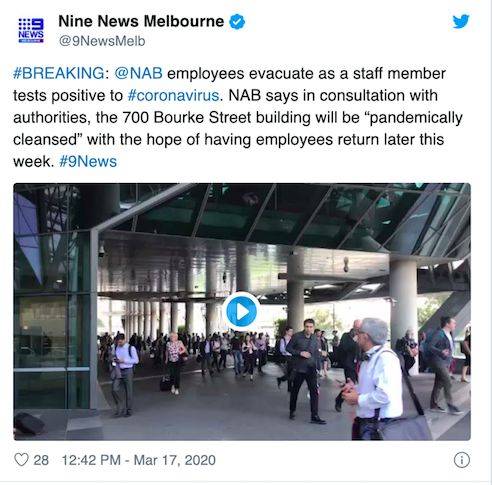
Task: Click the 28 likes count
Action: (41, 460)
